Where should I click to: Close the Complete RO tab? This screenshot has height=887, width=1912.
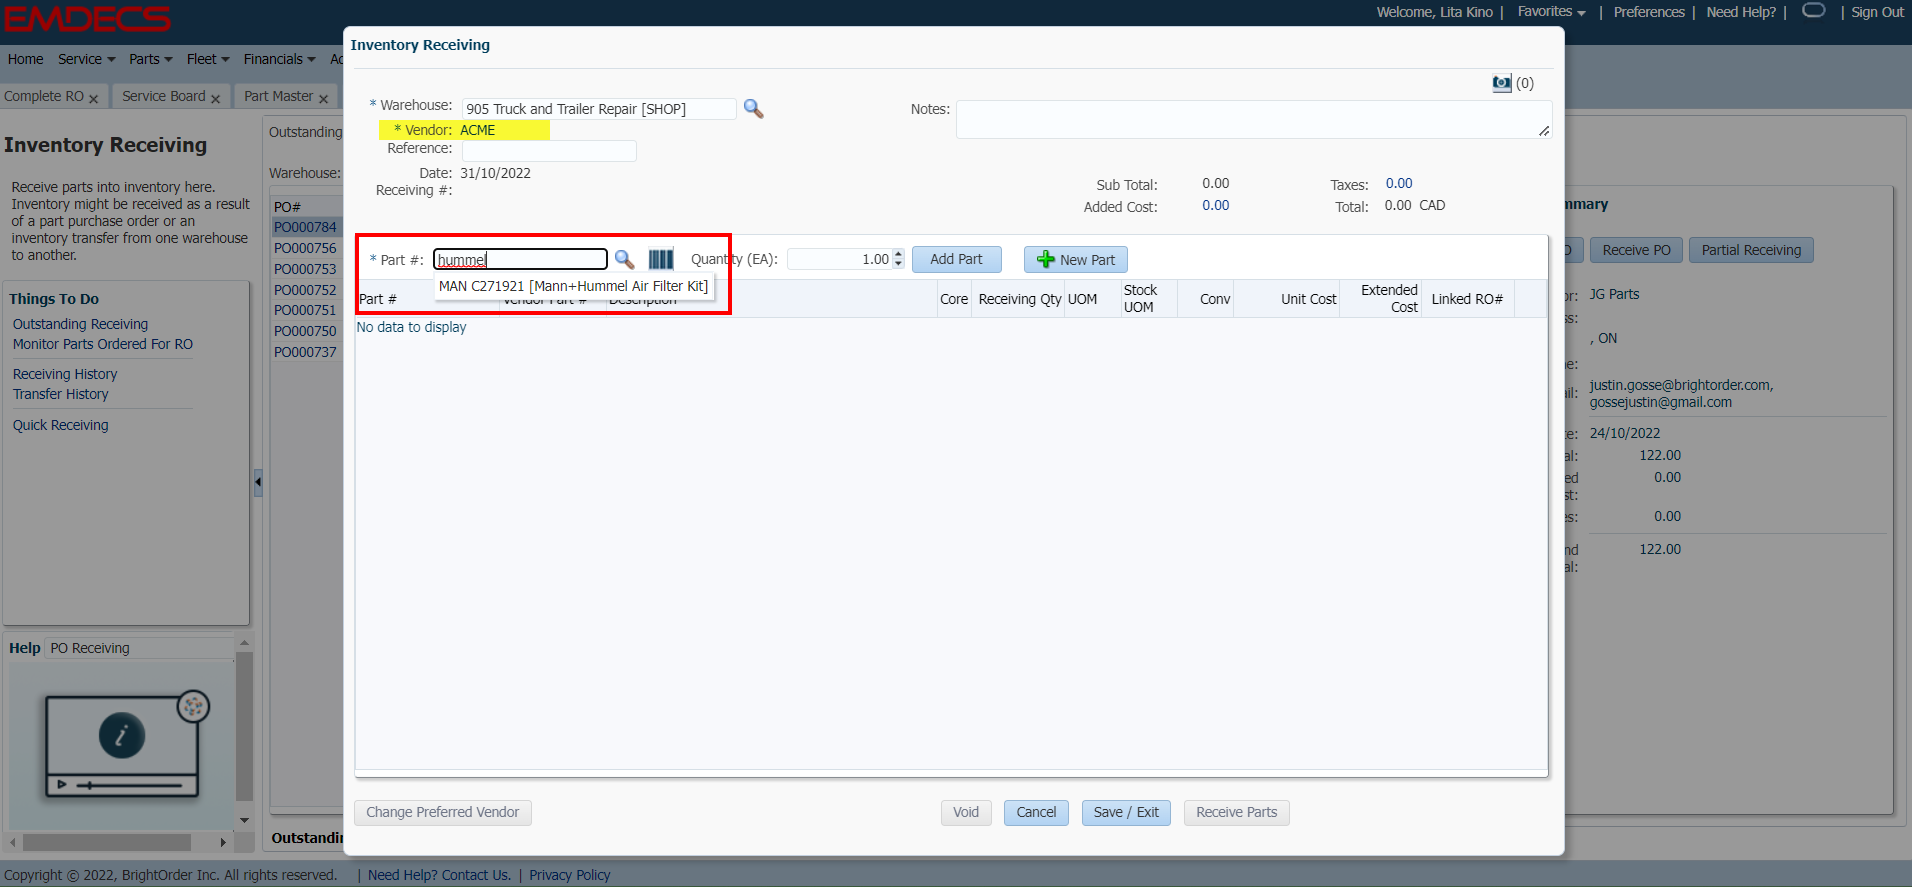click(93, 98)
